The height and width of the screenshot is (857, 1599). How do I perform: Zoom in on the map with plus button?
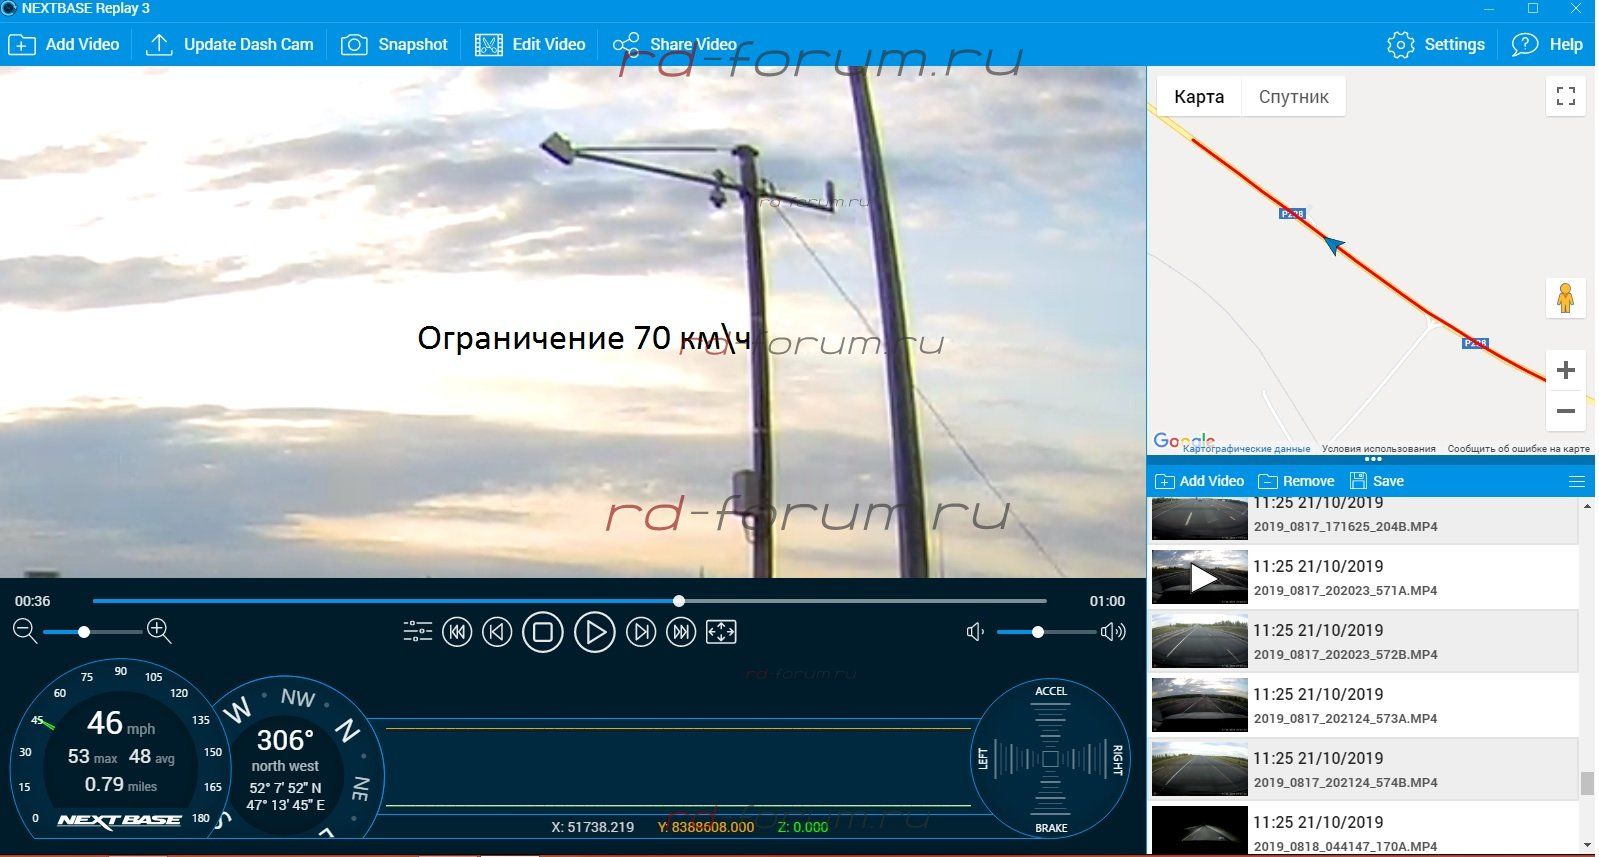(1565, 370)
